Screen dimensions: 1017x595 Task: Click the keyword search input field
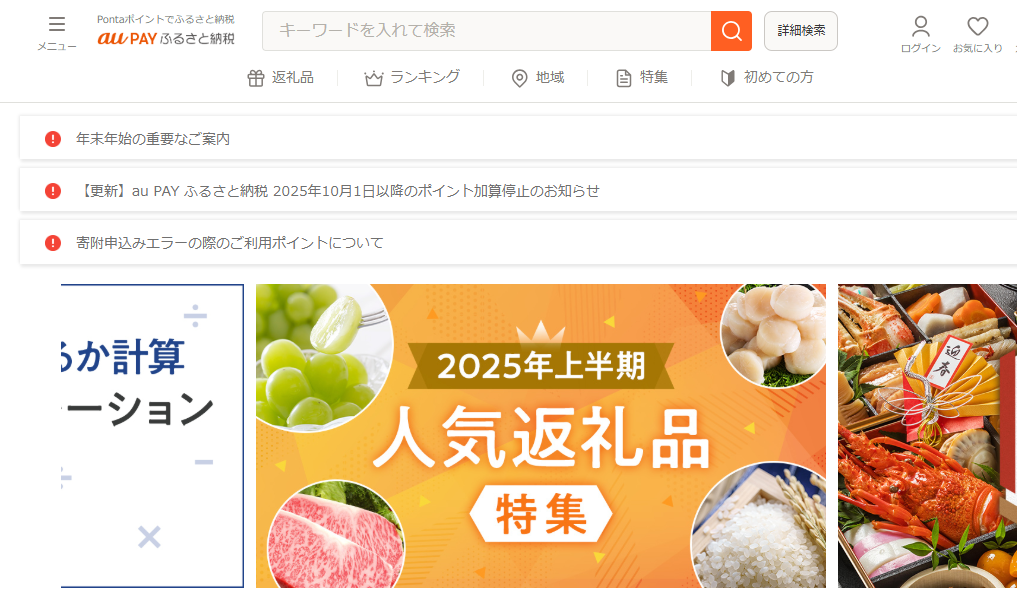[486, 30]
